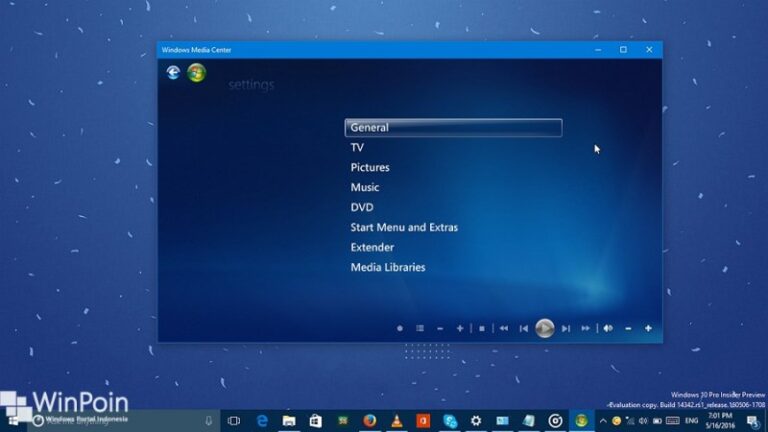Open the Media Libraries settings
This screenshot has width=768, height=432.
(388, 267)
